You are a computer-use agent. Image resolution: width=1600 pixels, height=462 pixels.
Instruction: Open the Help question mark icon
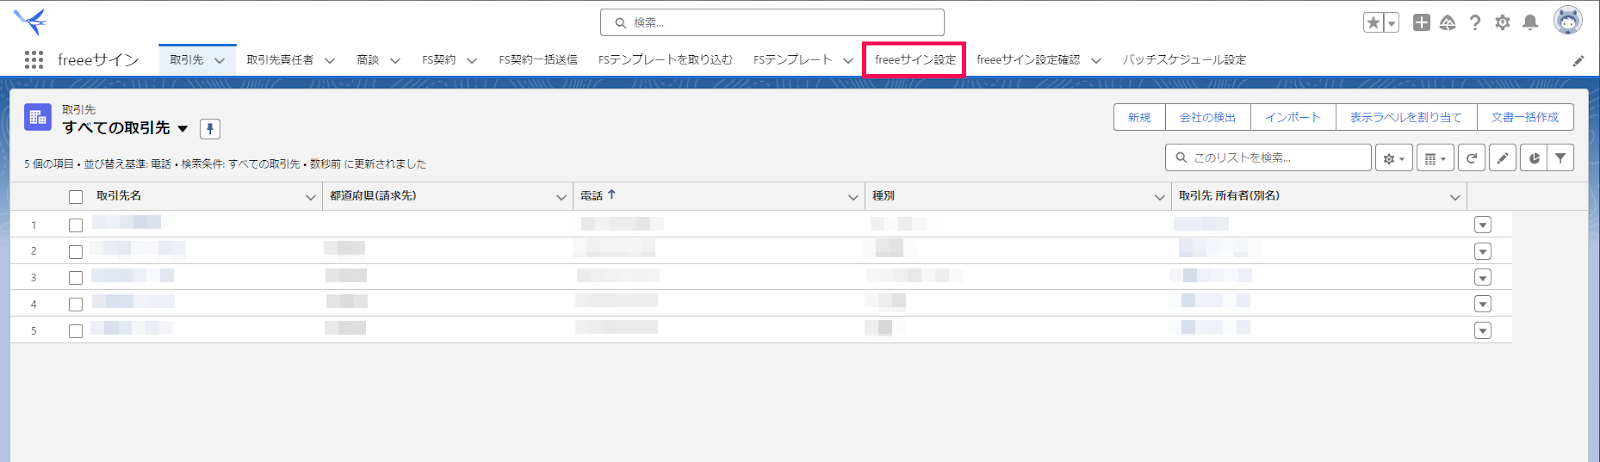point(1475,22)
